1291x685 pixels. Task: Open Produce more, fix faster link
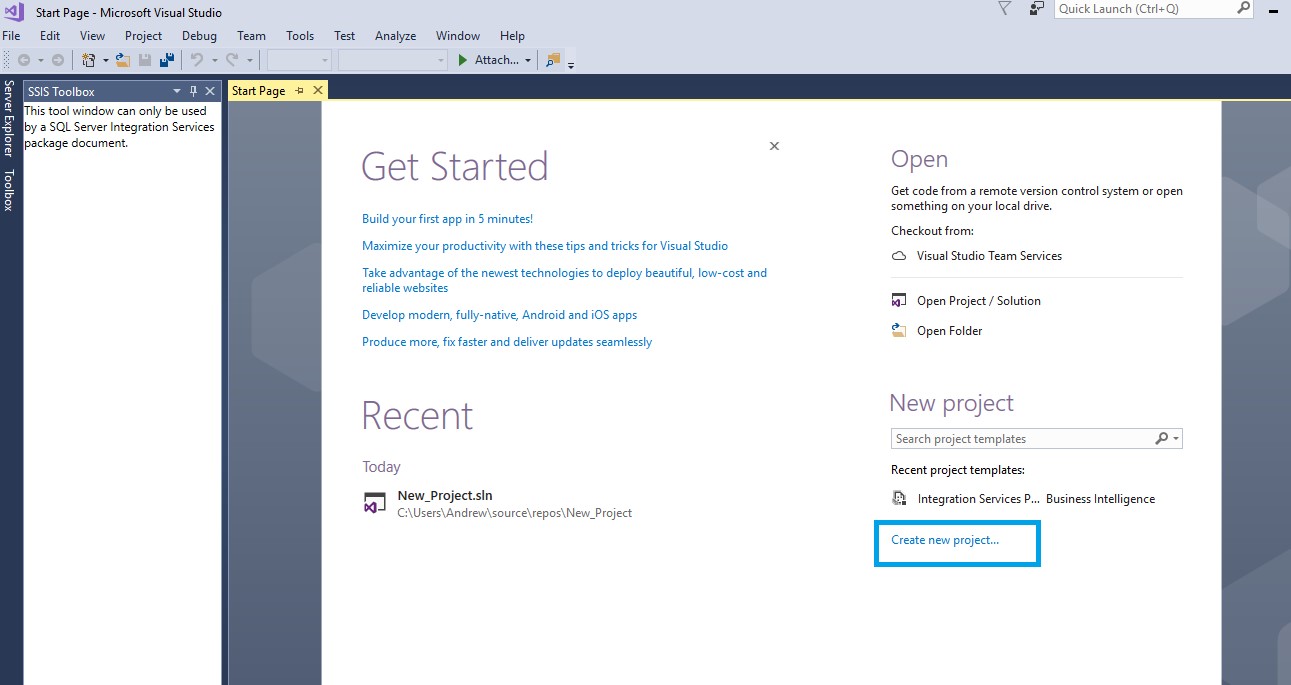507,341
